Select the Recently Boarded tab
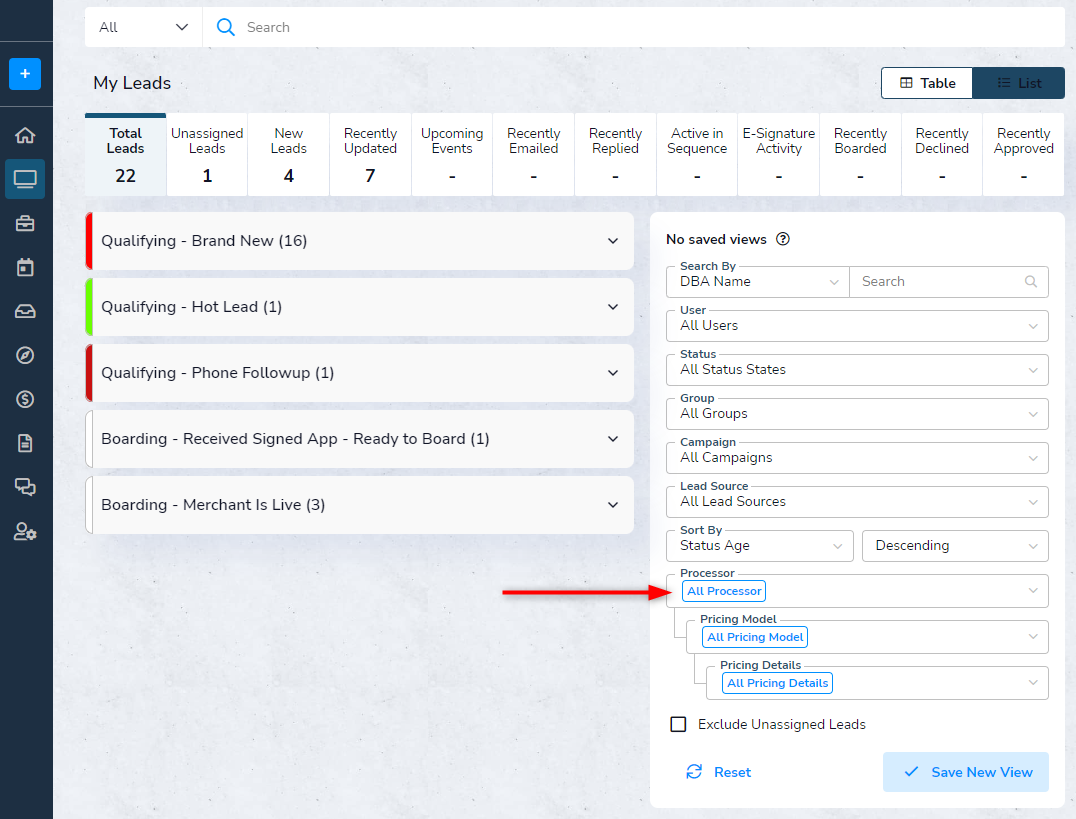 coord(861,155)
